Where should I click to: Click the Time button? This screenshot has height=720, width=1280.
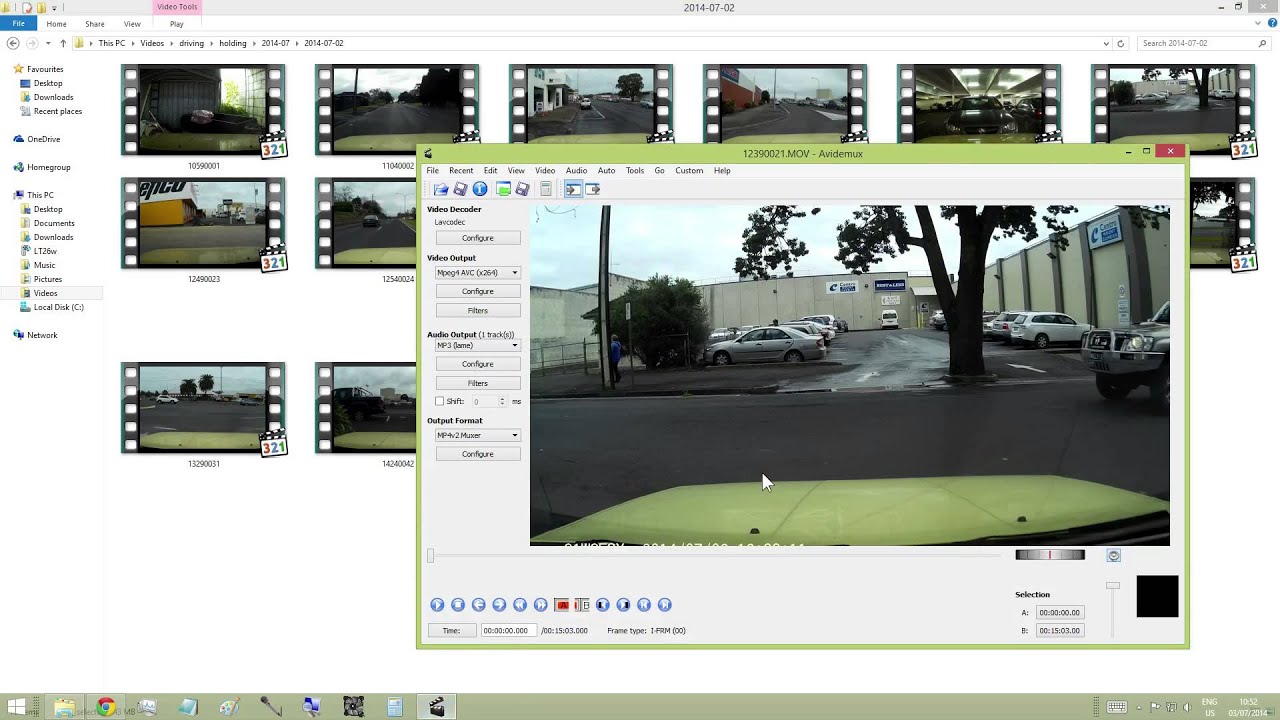tap(452, 631)
